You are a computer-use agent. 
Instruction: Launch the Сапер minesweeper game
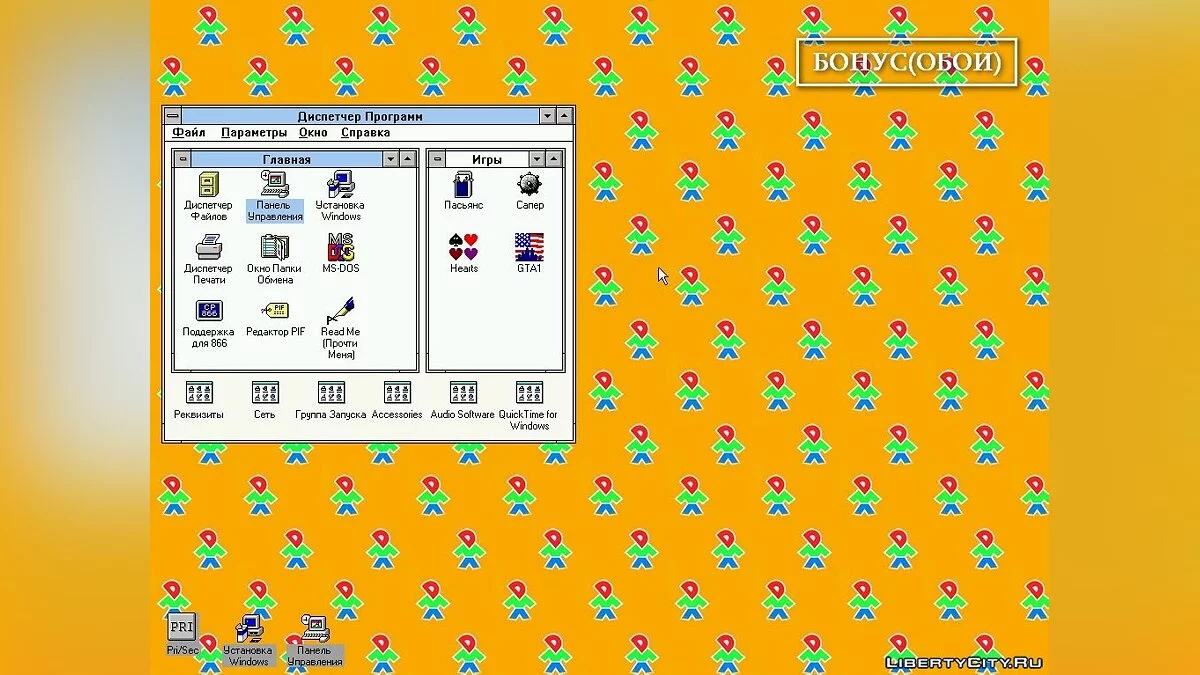click(x=529, y=185)
